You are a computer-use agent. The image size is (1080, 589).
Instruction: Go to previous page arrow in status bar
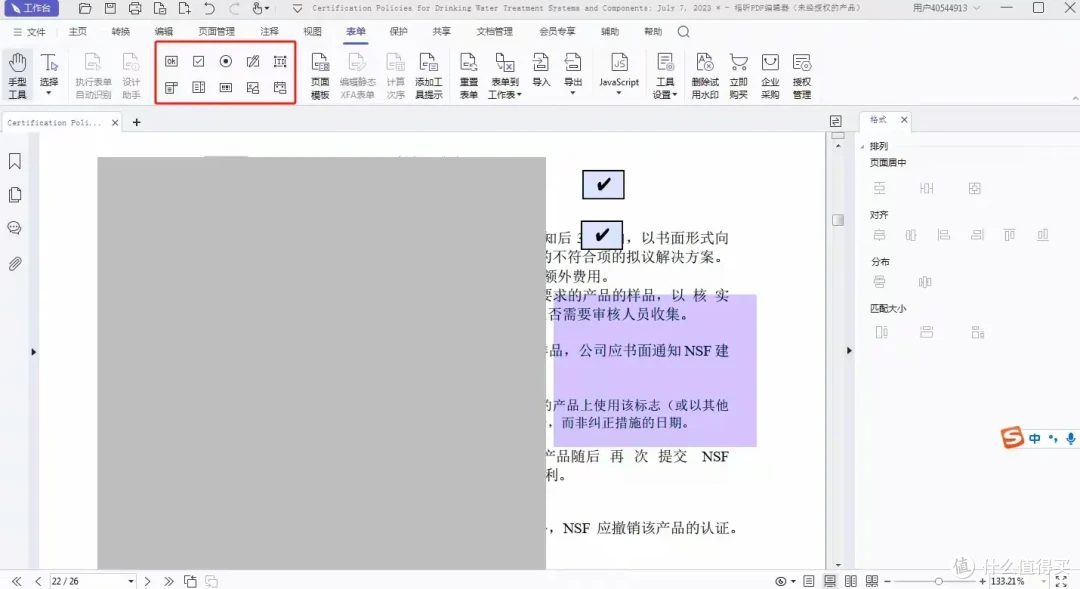[x=38, y=581]
